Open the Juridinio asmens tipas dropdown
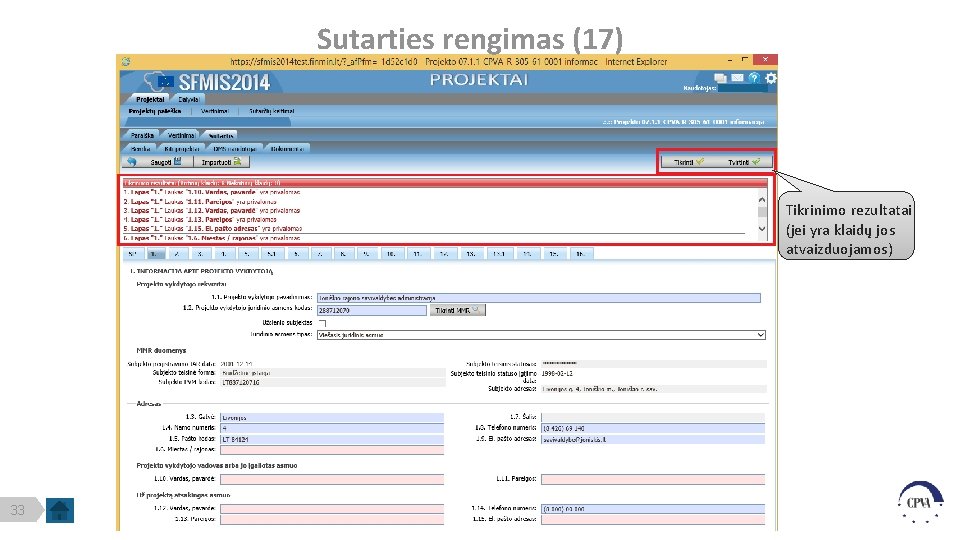Viewport: 960px width, 540px height. point(541,335)
